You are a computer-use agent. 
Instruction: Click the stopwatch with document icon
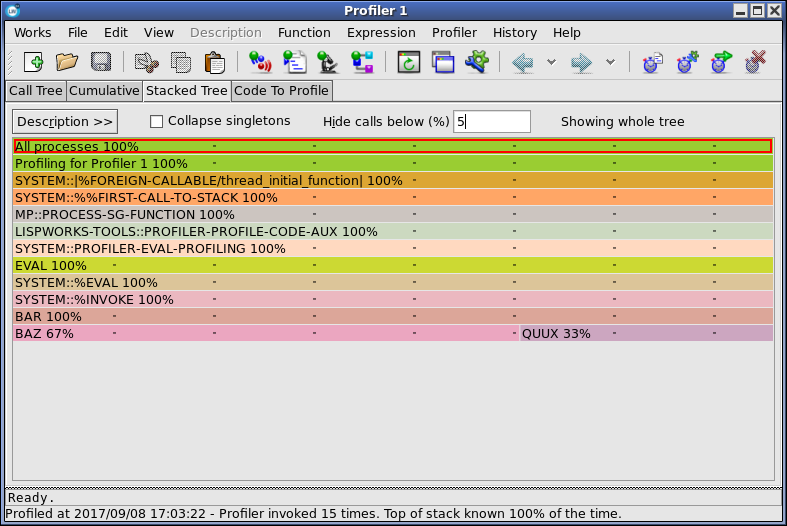652,63
